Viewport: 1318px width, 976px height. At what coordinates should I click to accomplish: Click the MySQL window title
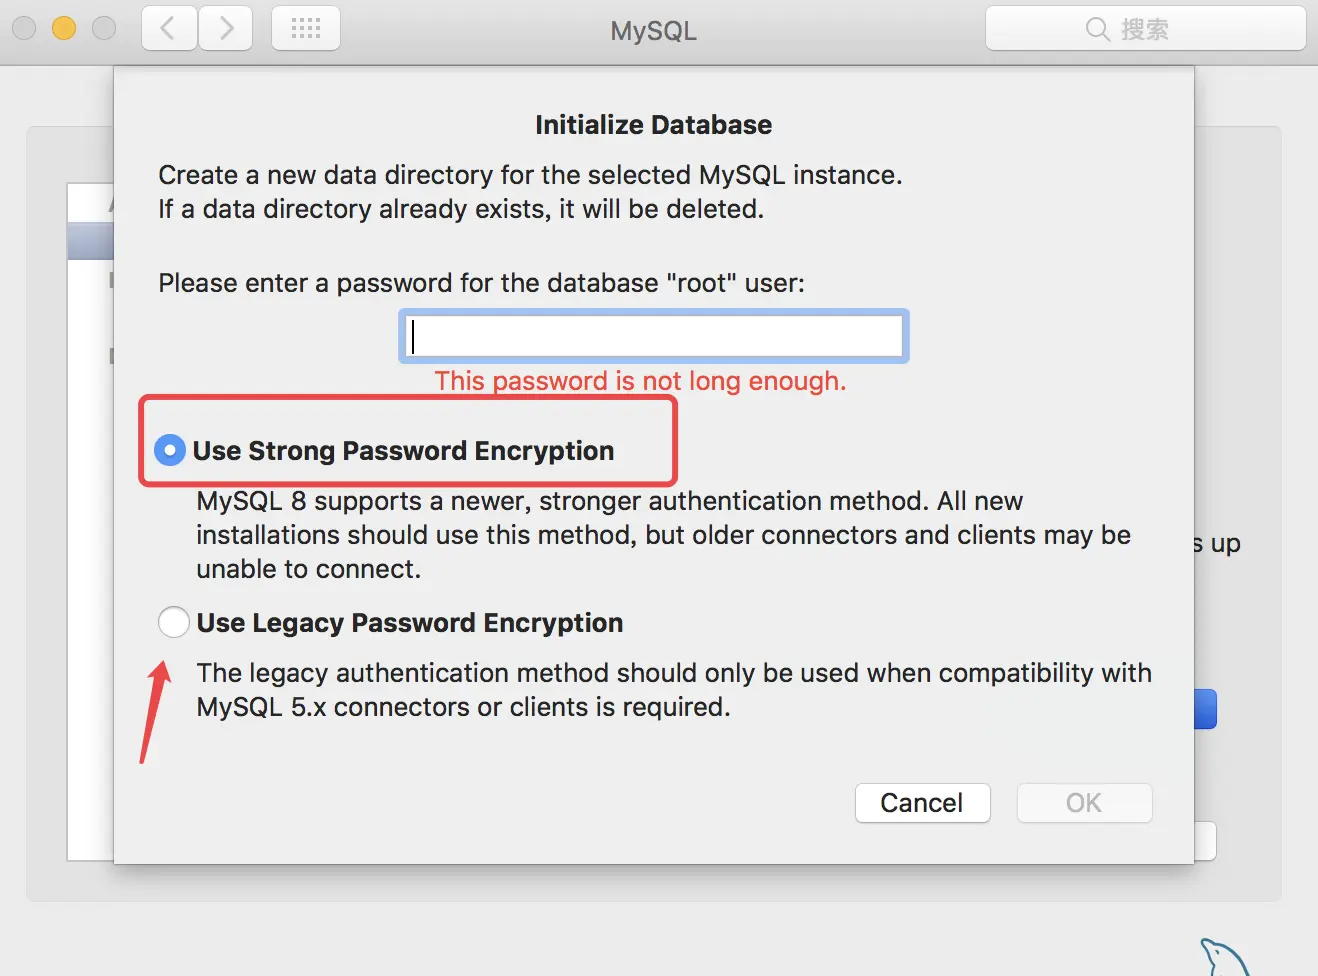pos(654,31)
